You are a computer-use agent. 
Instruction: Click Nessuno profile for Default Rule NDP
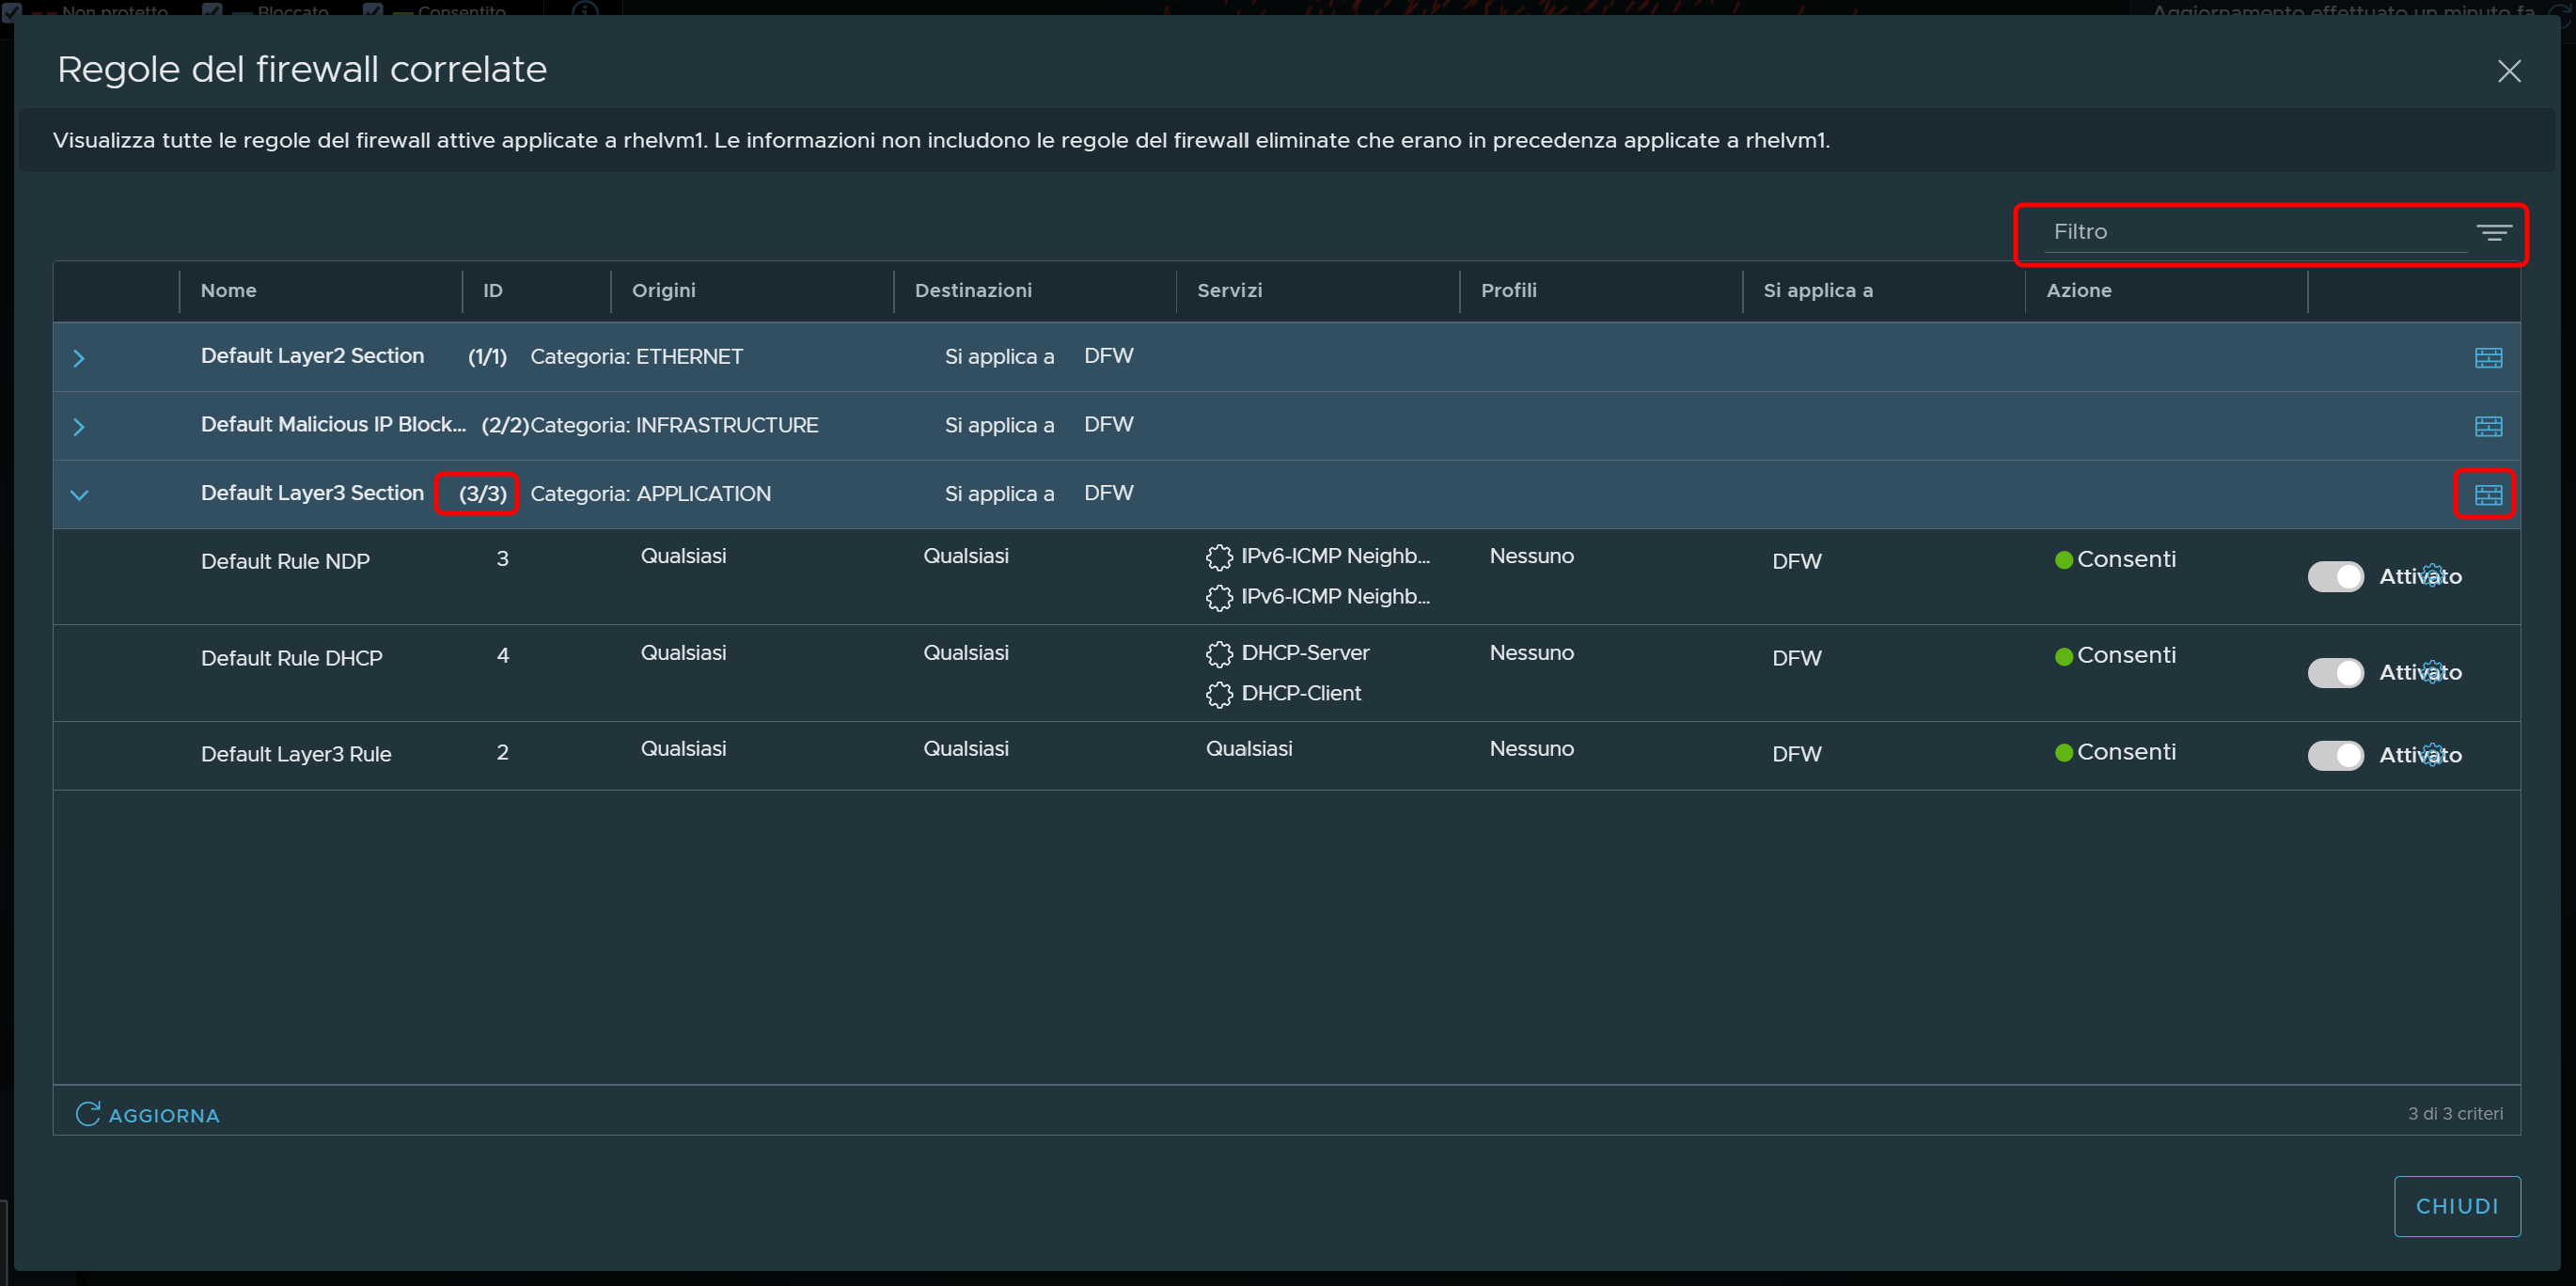(1531, 556)
